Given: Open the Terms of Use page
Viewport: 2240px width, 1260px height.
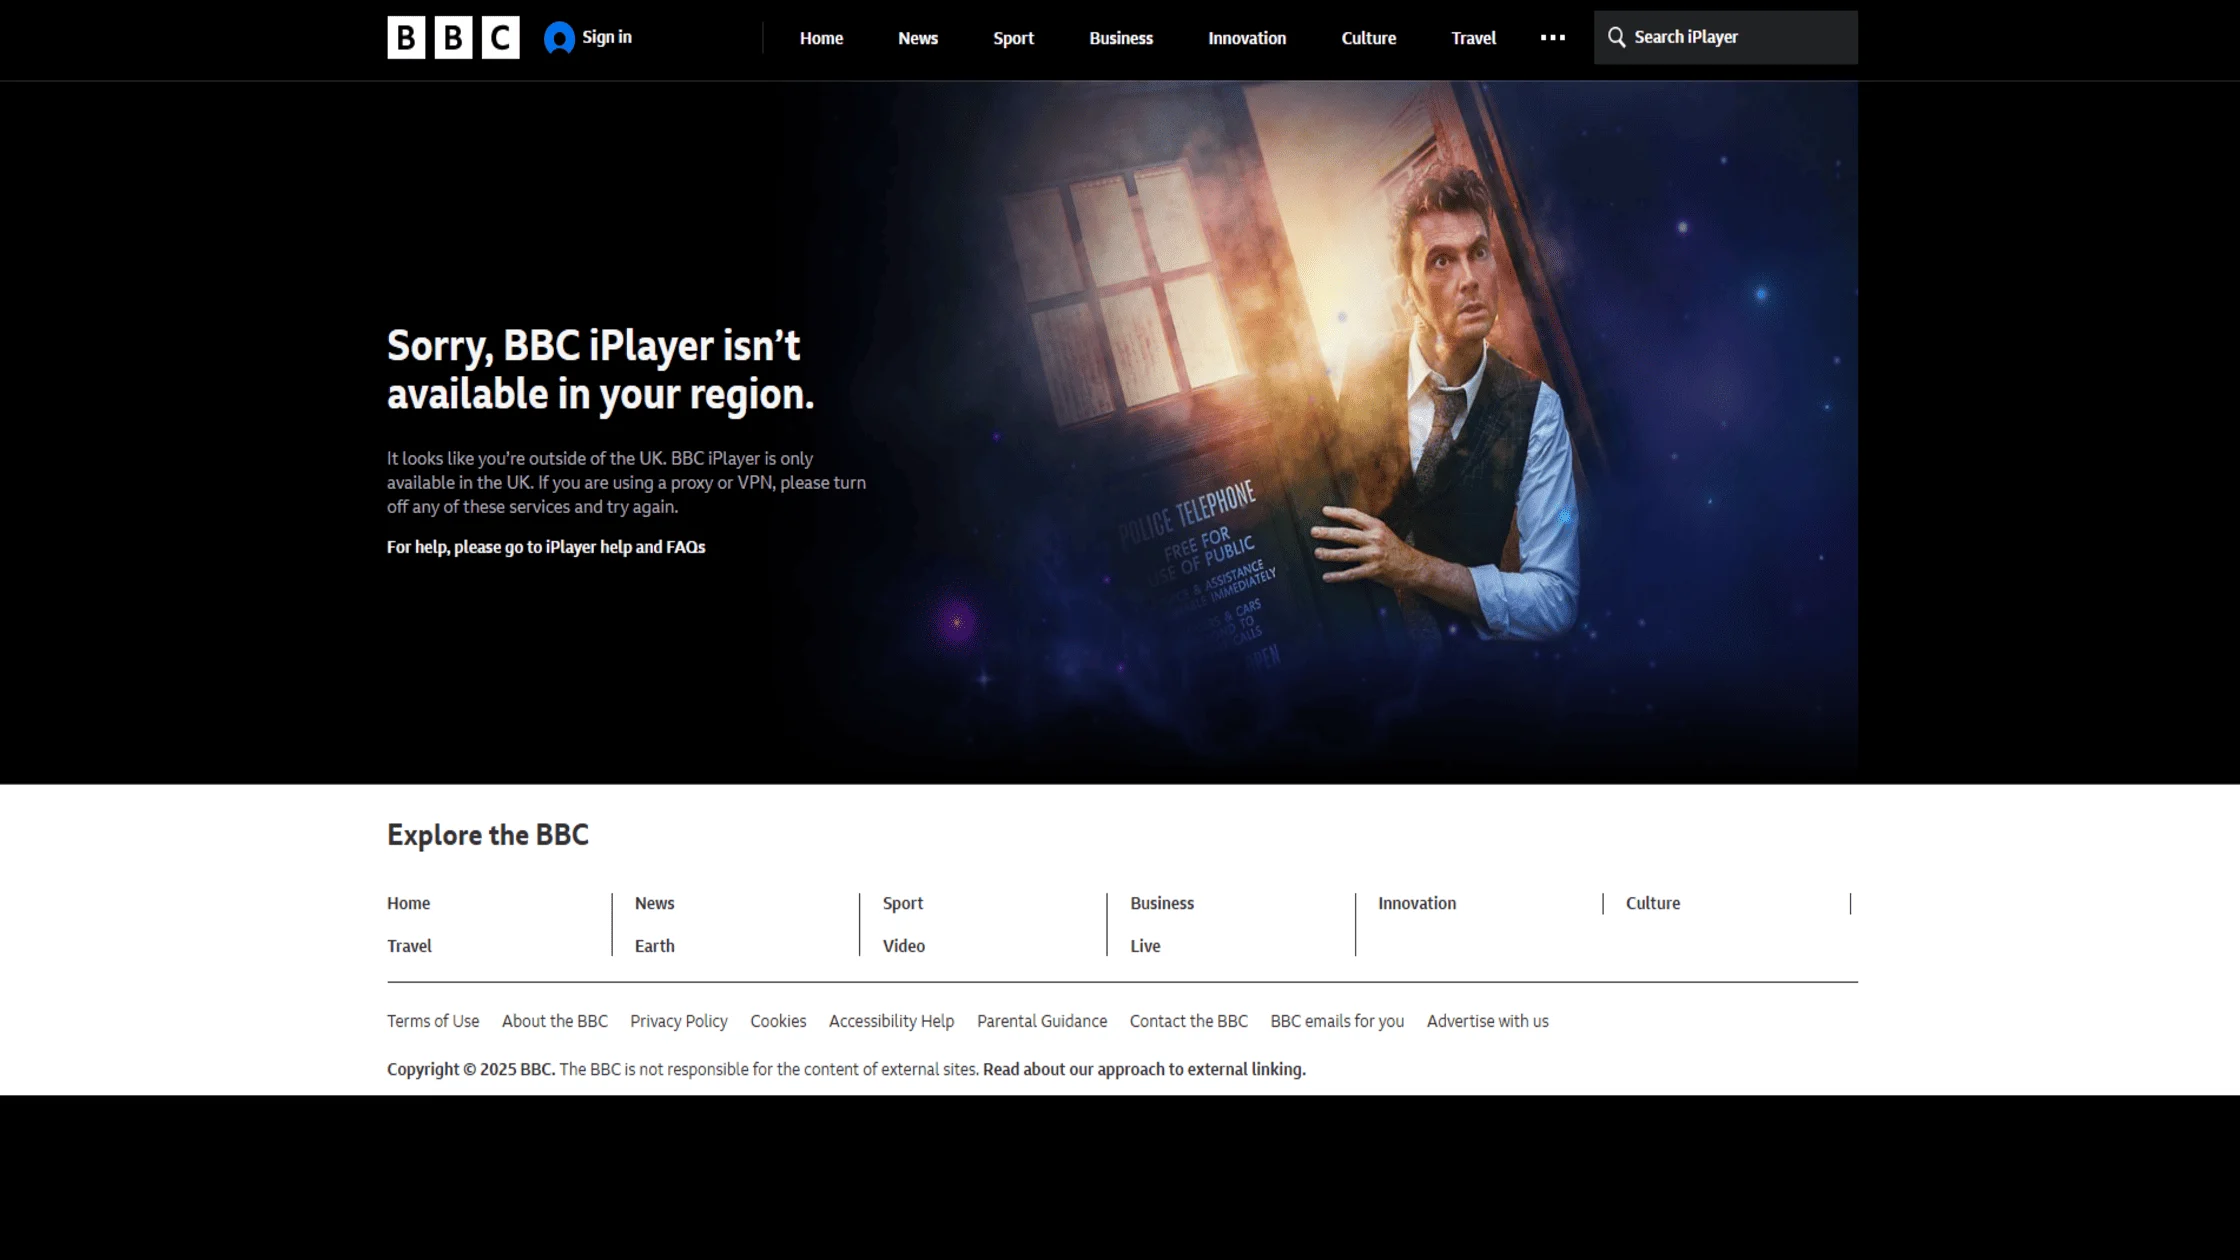Looking at the screenshot, I should point(432,1021).
